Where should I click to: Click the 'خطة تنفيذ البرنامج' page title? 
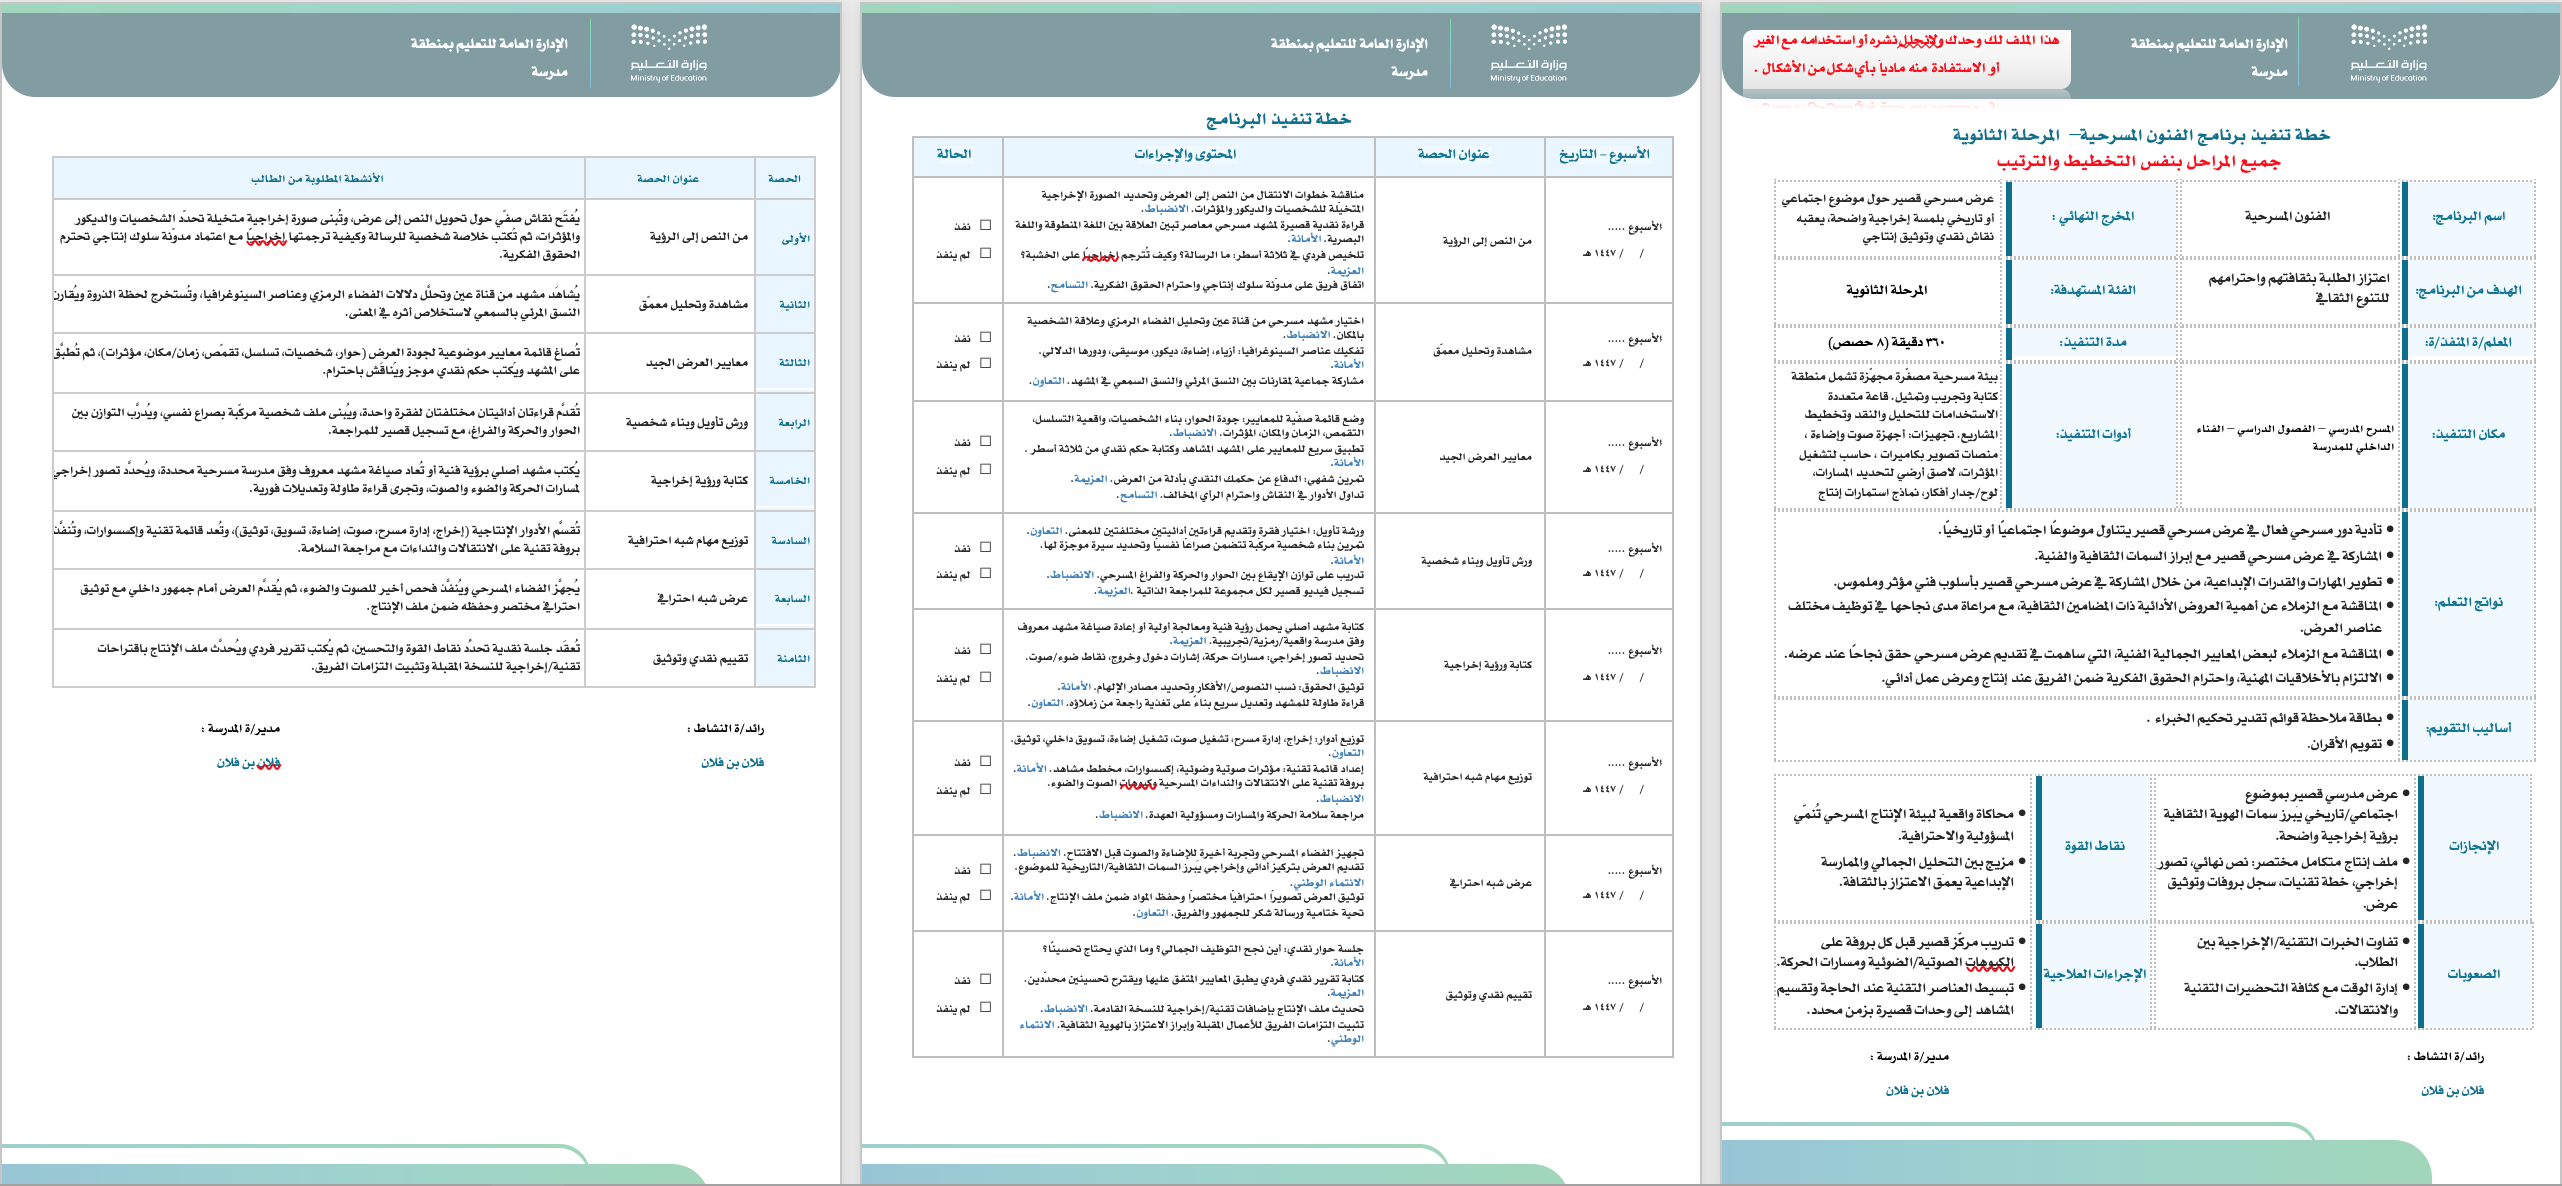click(1278, 119)
